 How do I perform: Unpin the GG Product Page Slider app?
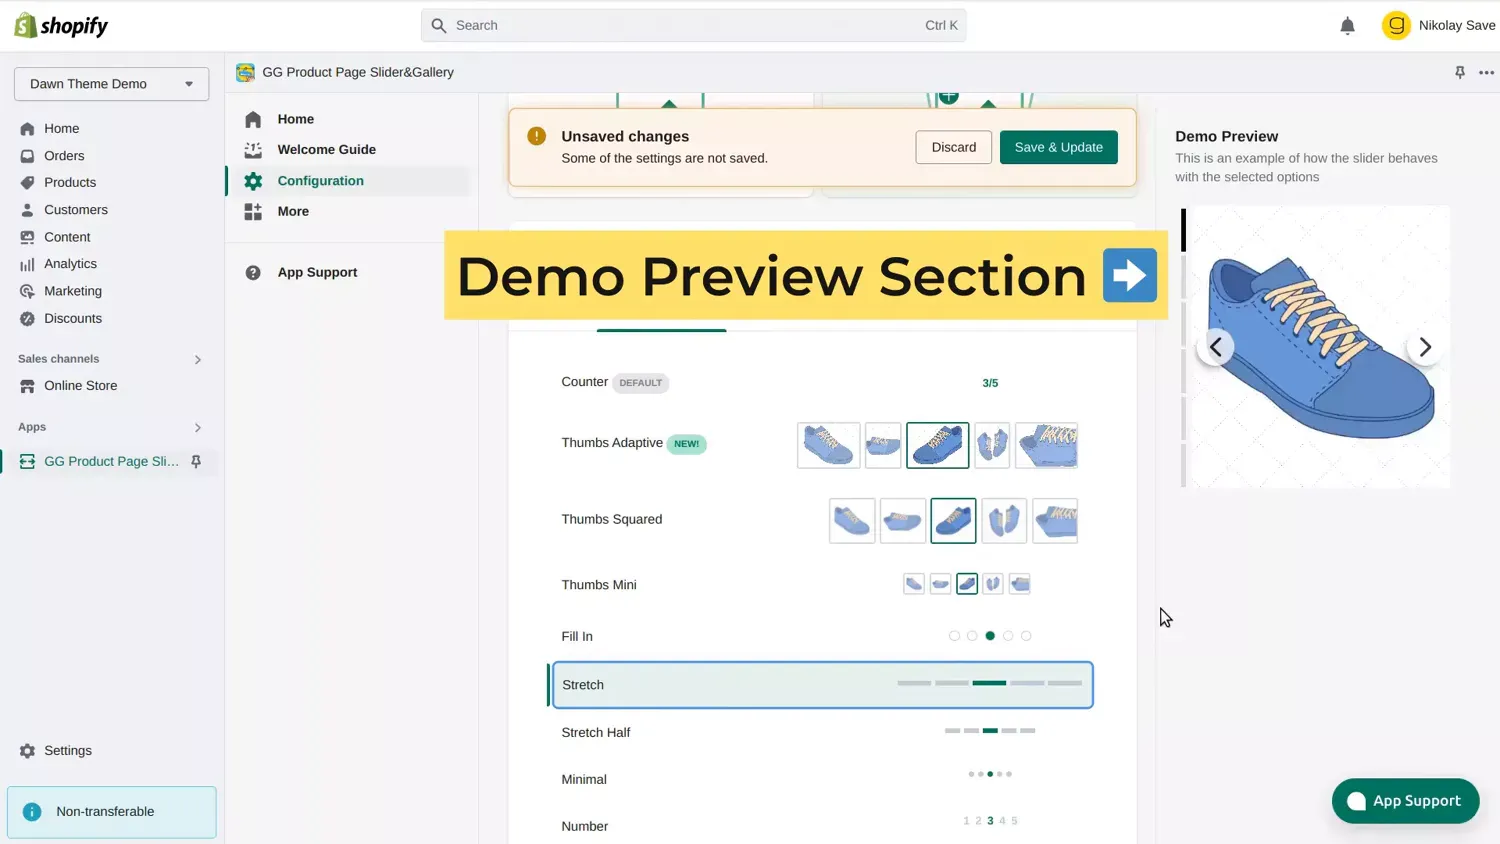(196, 461)
